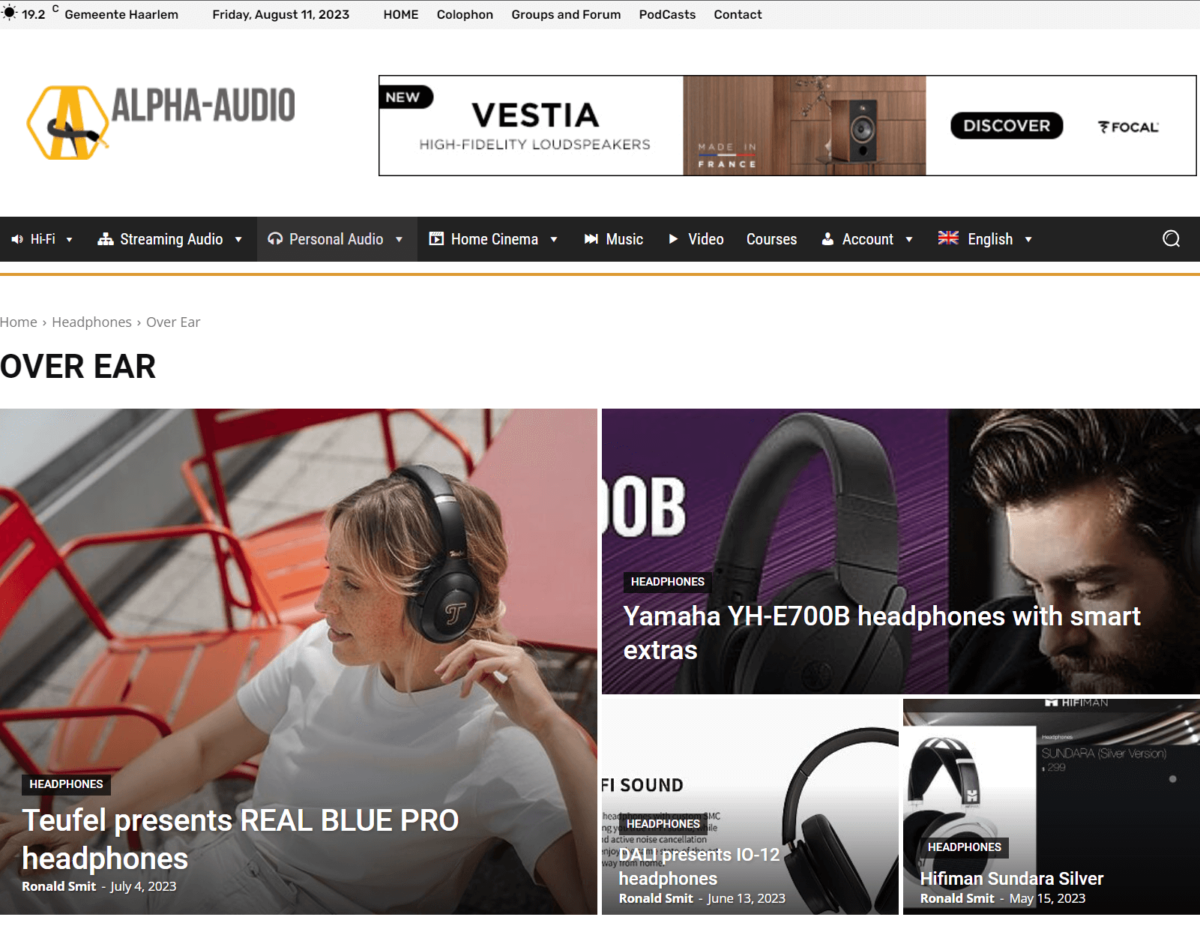
Task: Click the Hi-Fi speaker icon
Action: click(17, 239)
